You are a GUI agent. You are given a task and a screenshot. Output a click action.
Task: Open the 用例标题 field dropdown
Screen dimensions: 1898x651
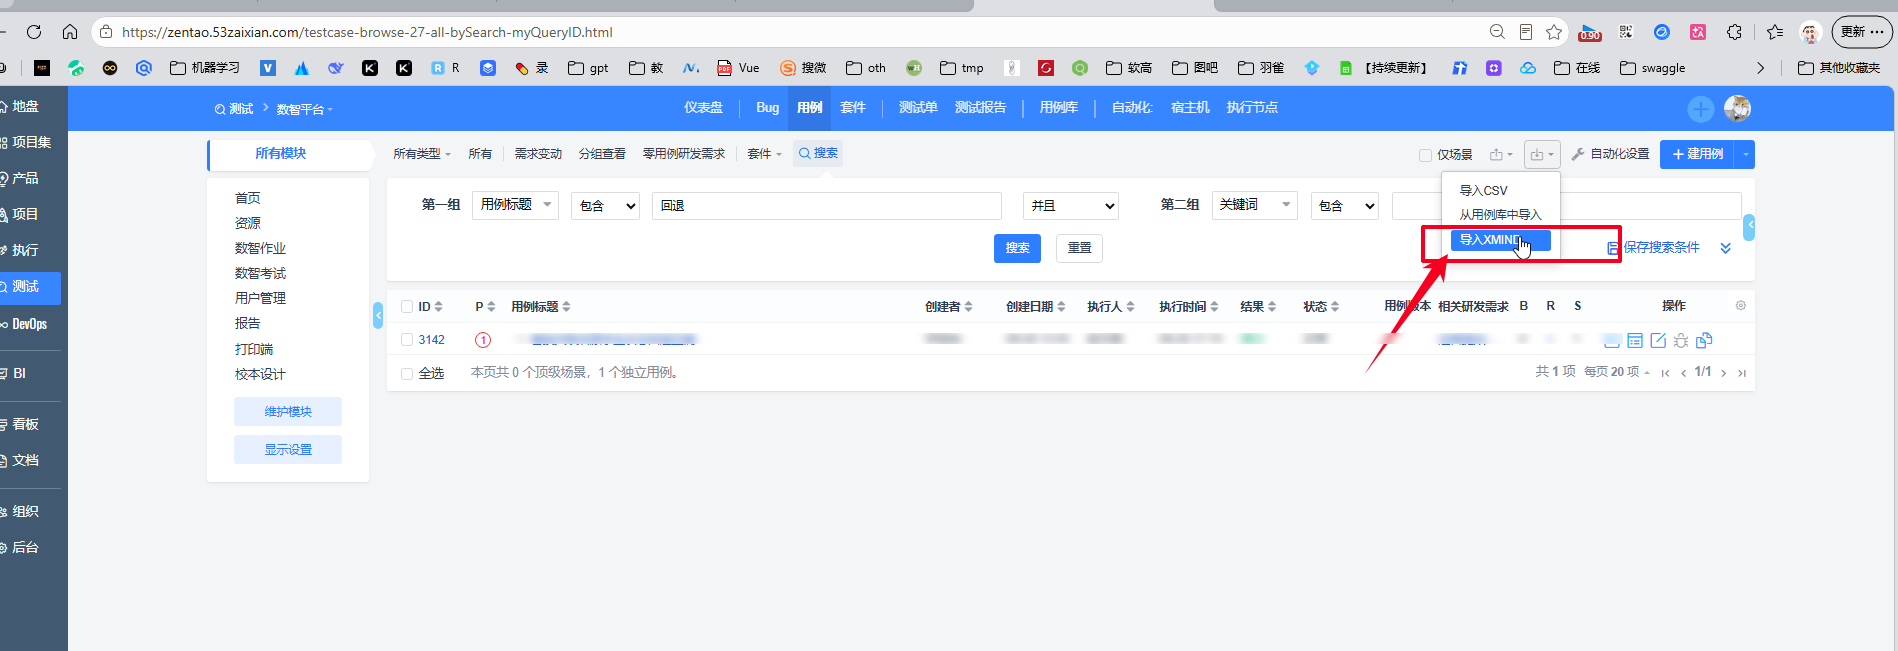[515, 205]
